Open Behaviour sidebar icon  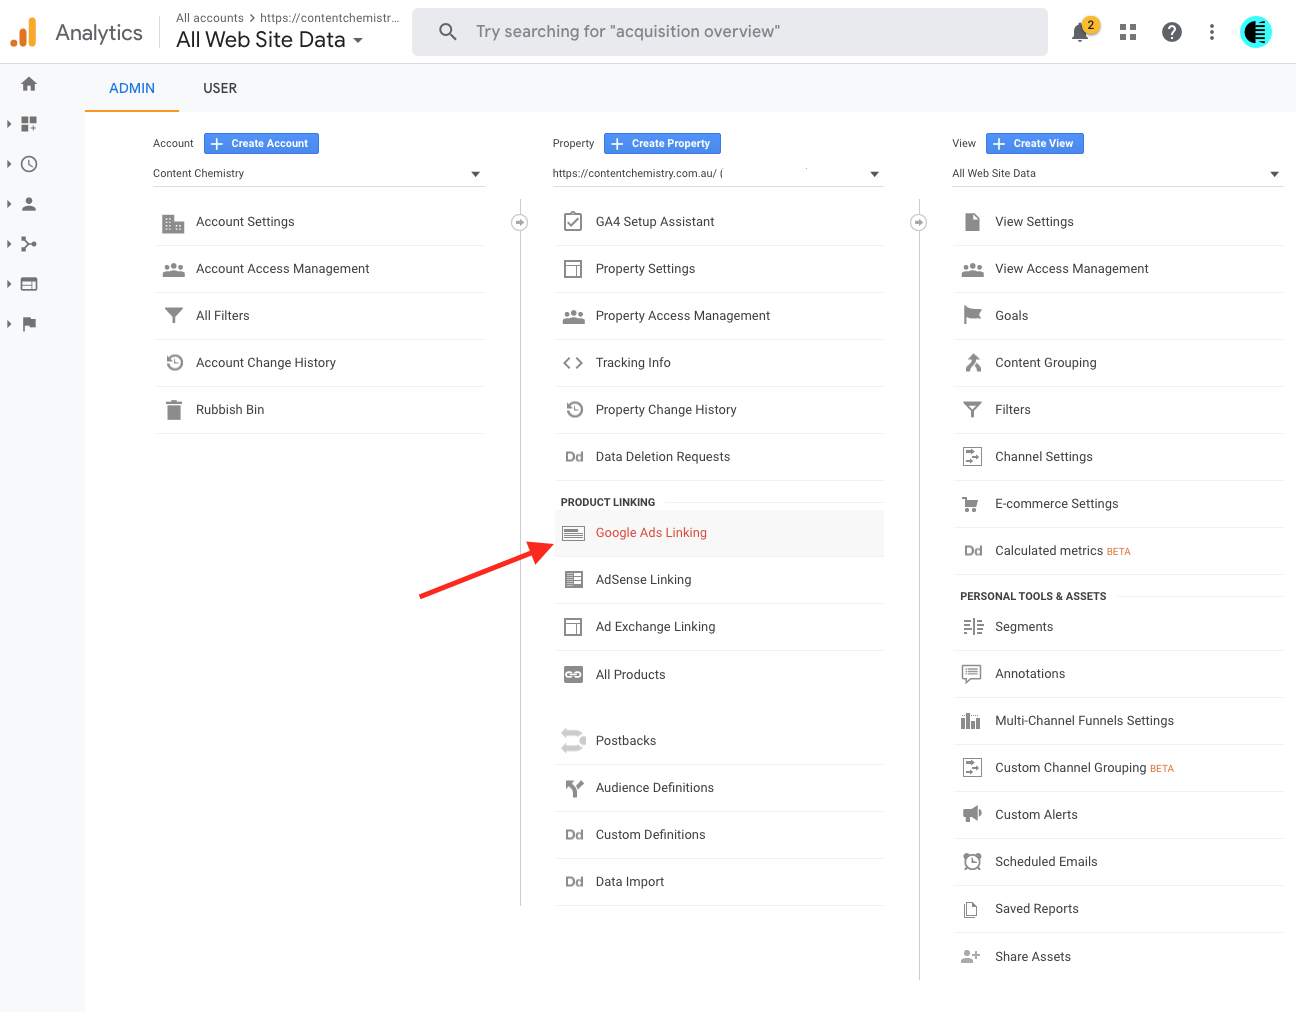29,284
